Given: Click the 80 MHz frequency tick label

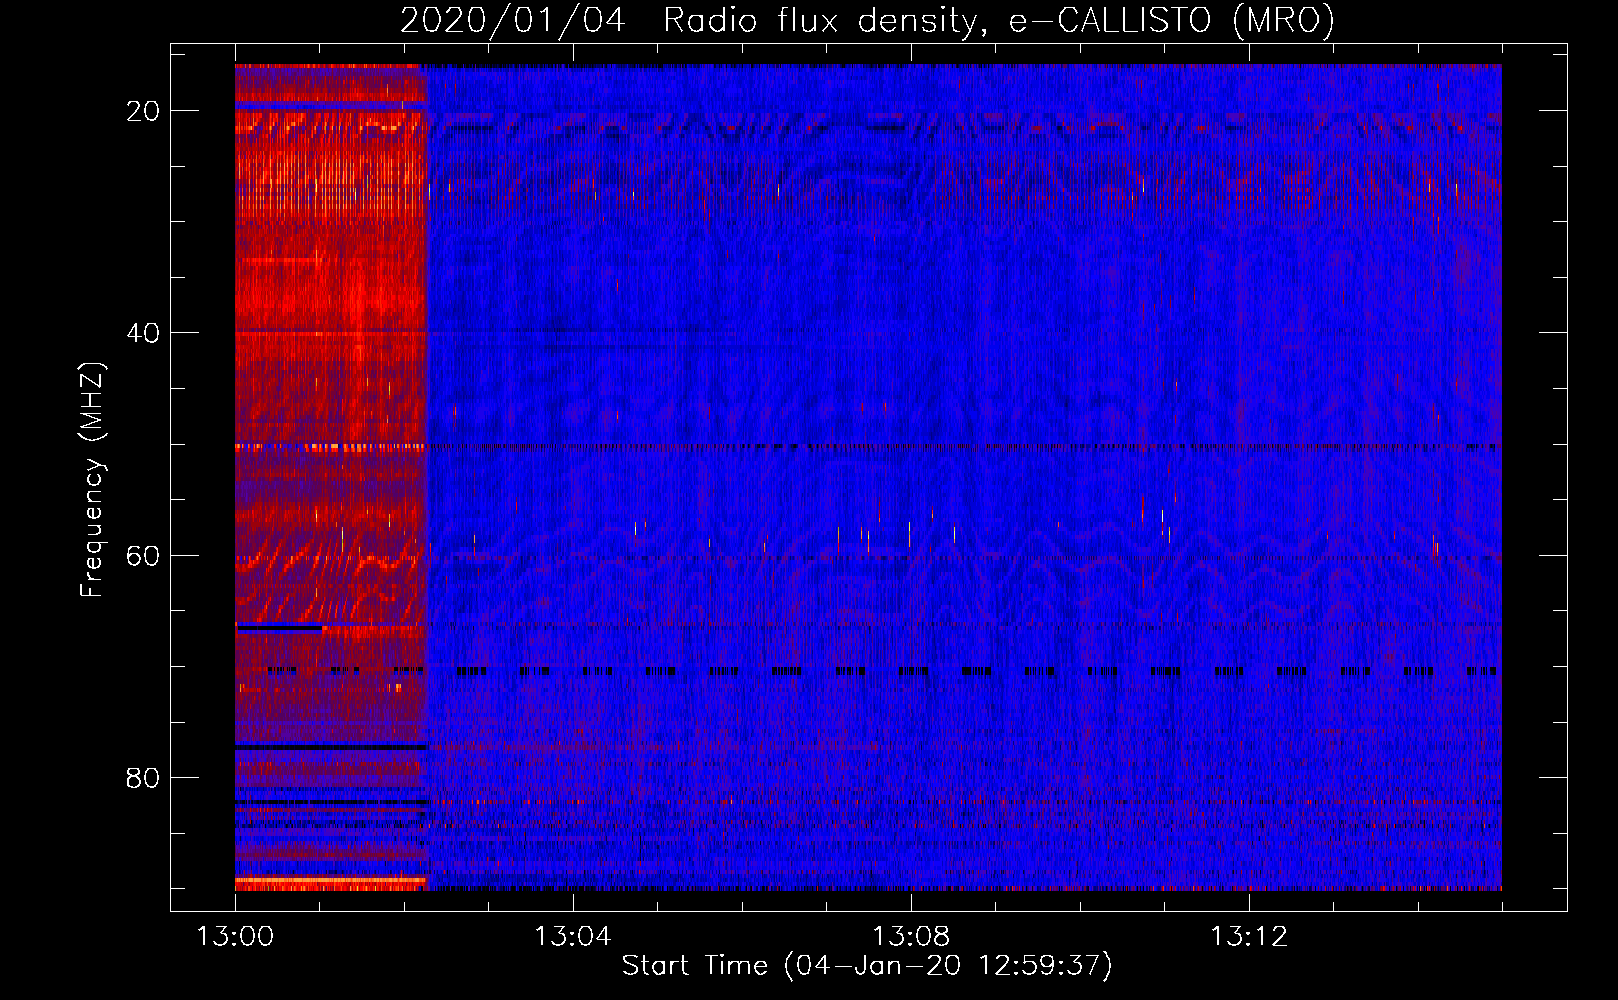Looking at the screenshot, I should click(x=143, y=777).
